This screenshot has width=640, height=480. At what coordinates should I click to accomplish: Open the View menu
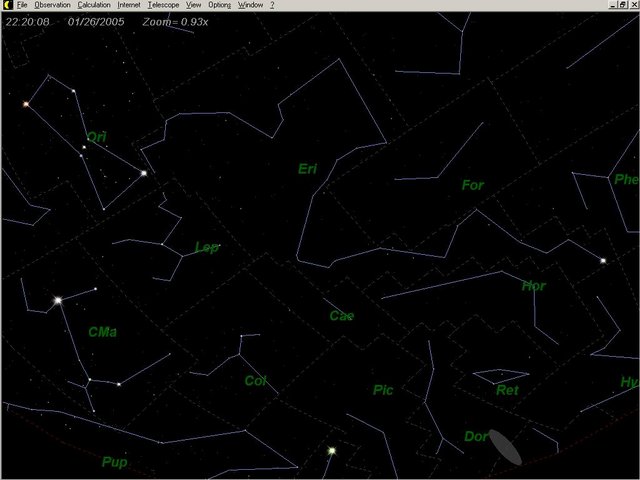click(x=194, y=5)
